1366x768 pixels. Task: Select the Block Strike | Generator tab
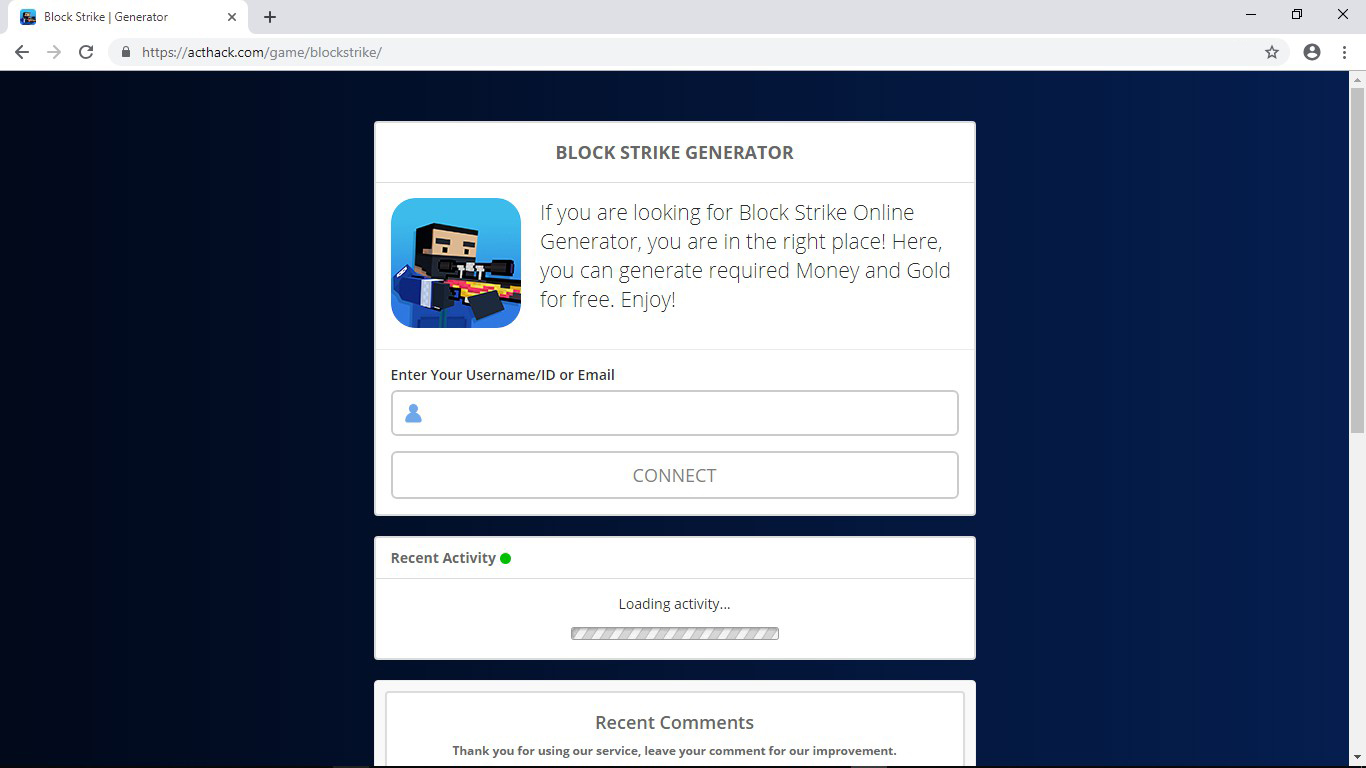tap(128, 17)
